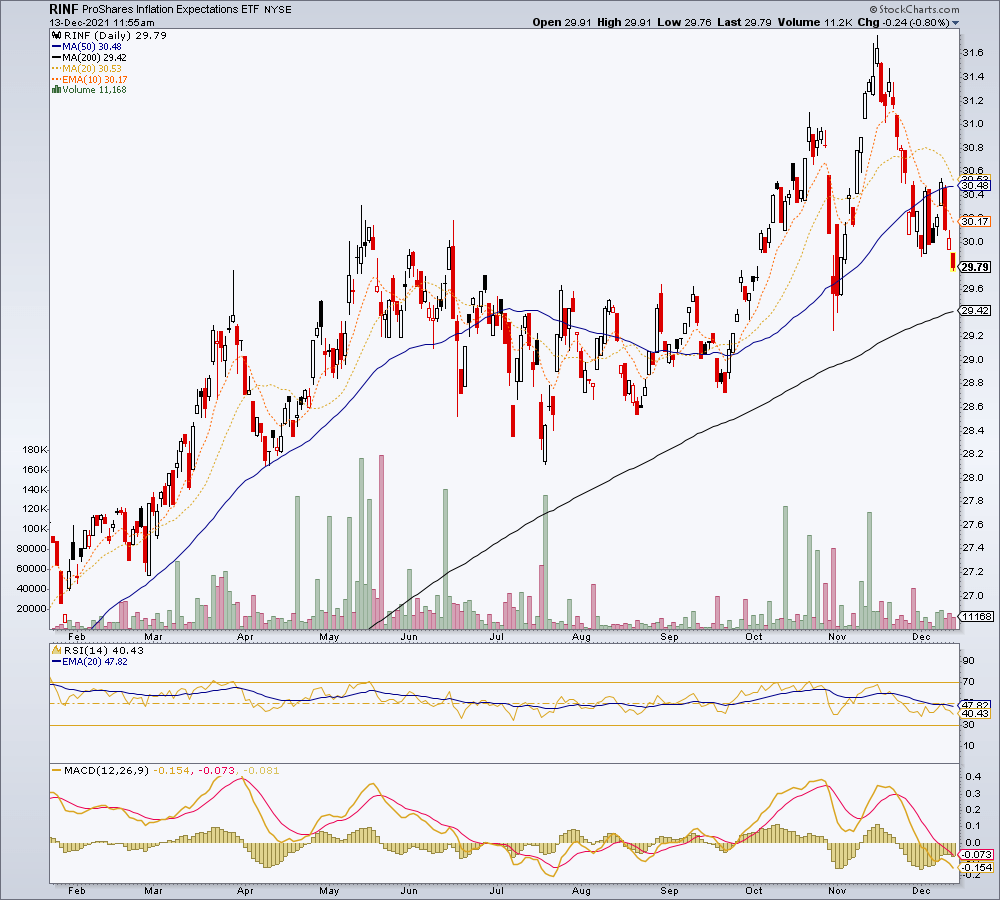Click the EMA(20) 47.82 legend entry
The height and width of the screenshot is (900, 1000).
coord(95,661)
